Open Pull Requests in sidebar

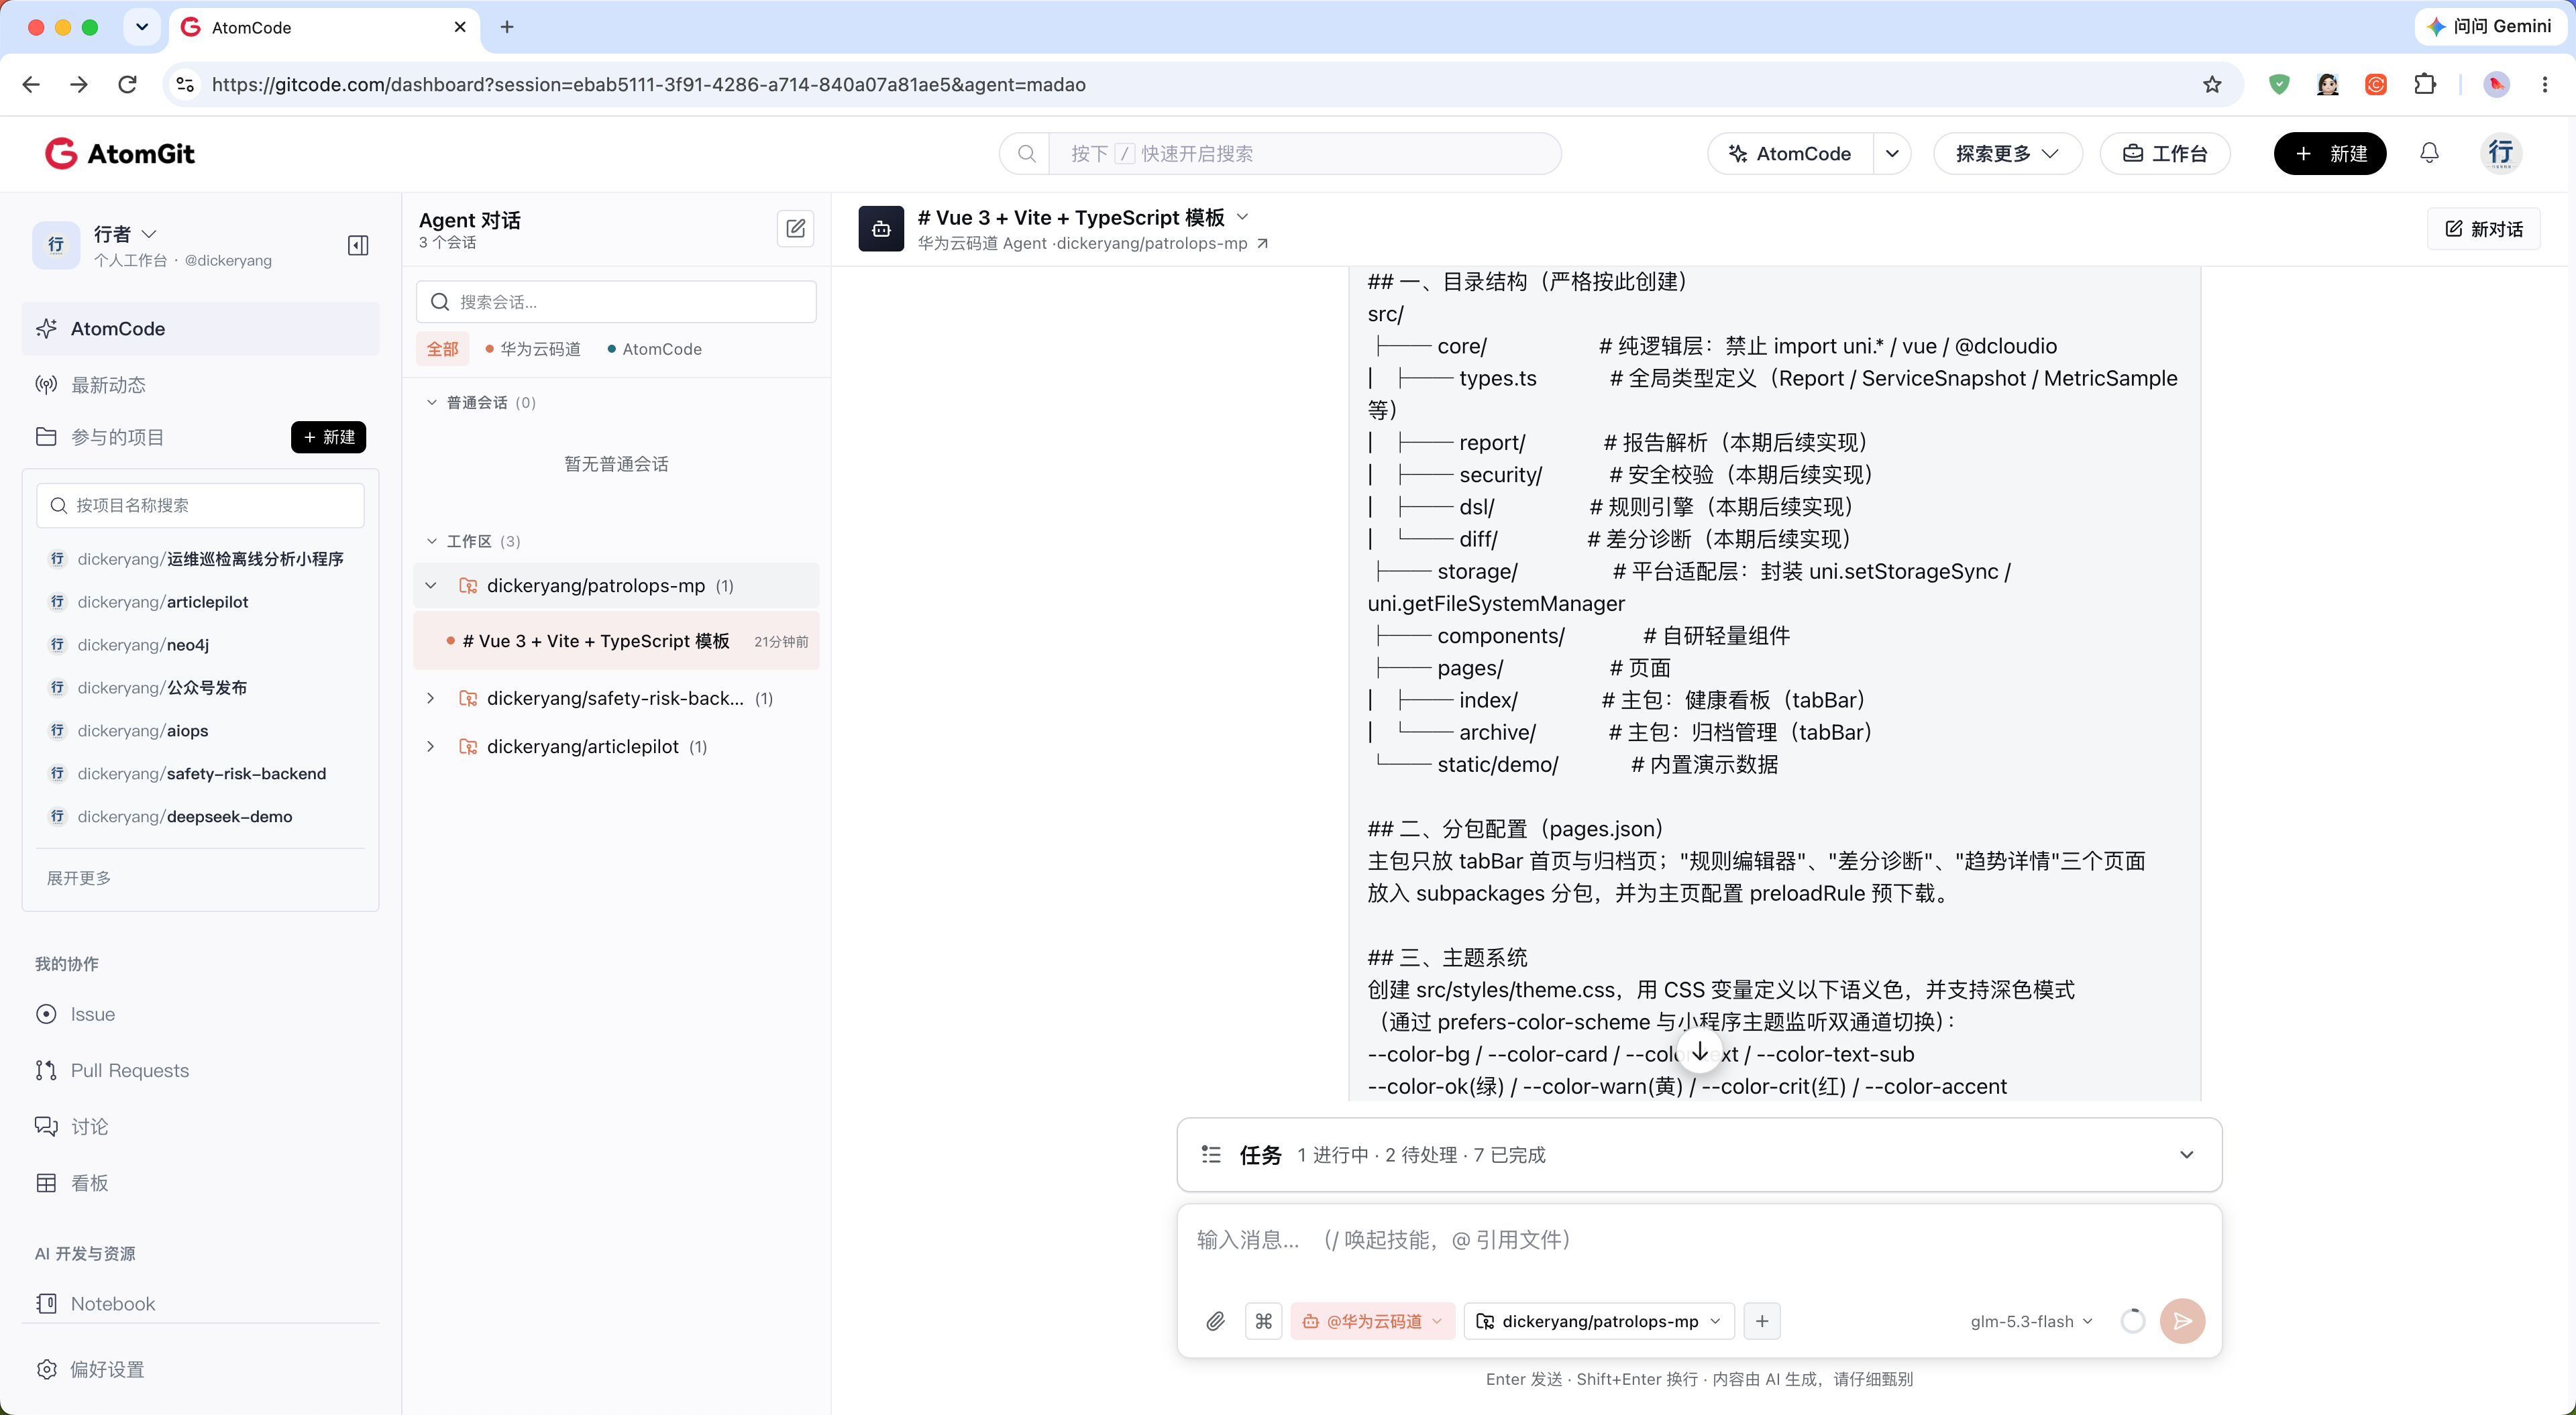click(x=129, y=1070)
